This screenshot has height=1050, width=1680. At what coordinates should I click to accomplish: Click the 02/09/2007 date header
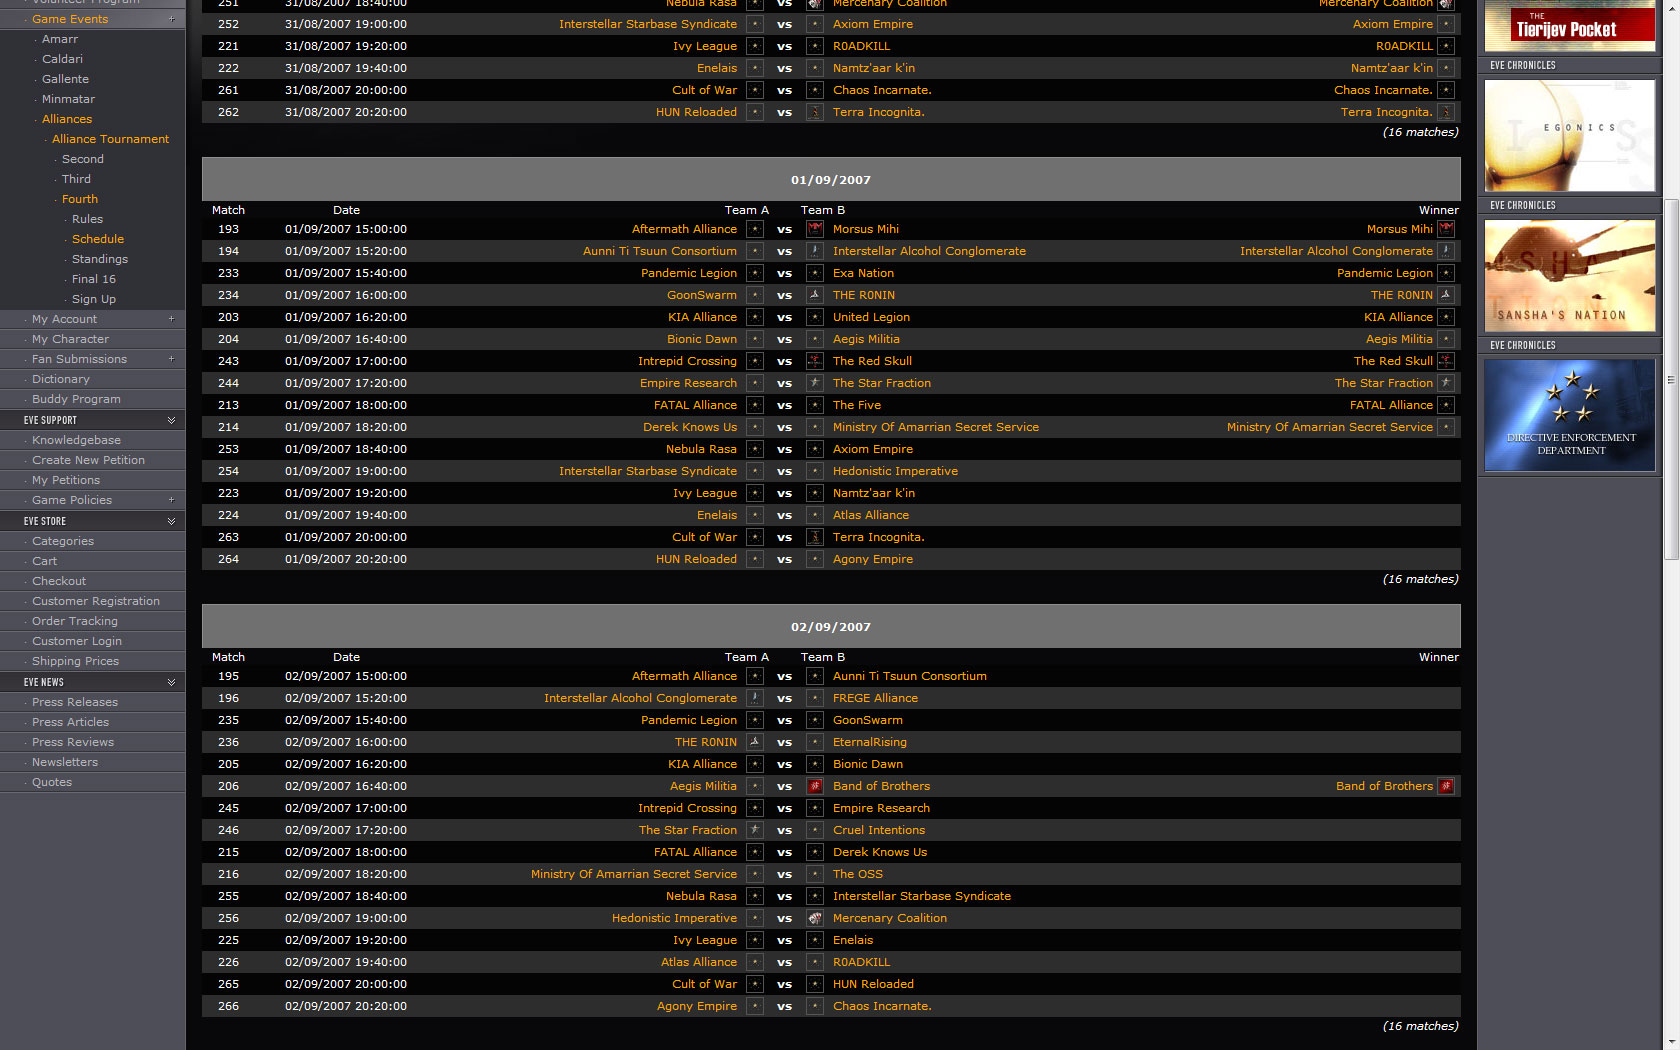tap(831, 627)
